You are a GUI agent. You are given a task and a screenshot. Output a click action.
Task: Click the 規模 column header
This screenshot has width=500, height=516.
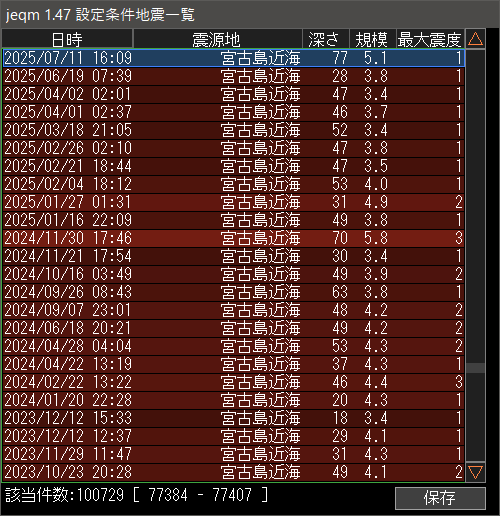(372, 39)
